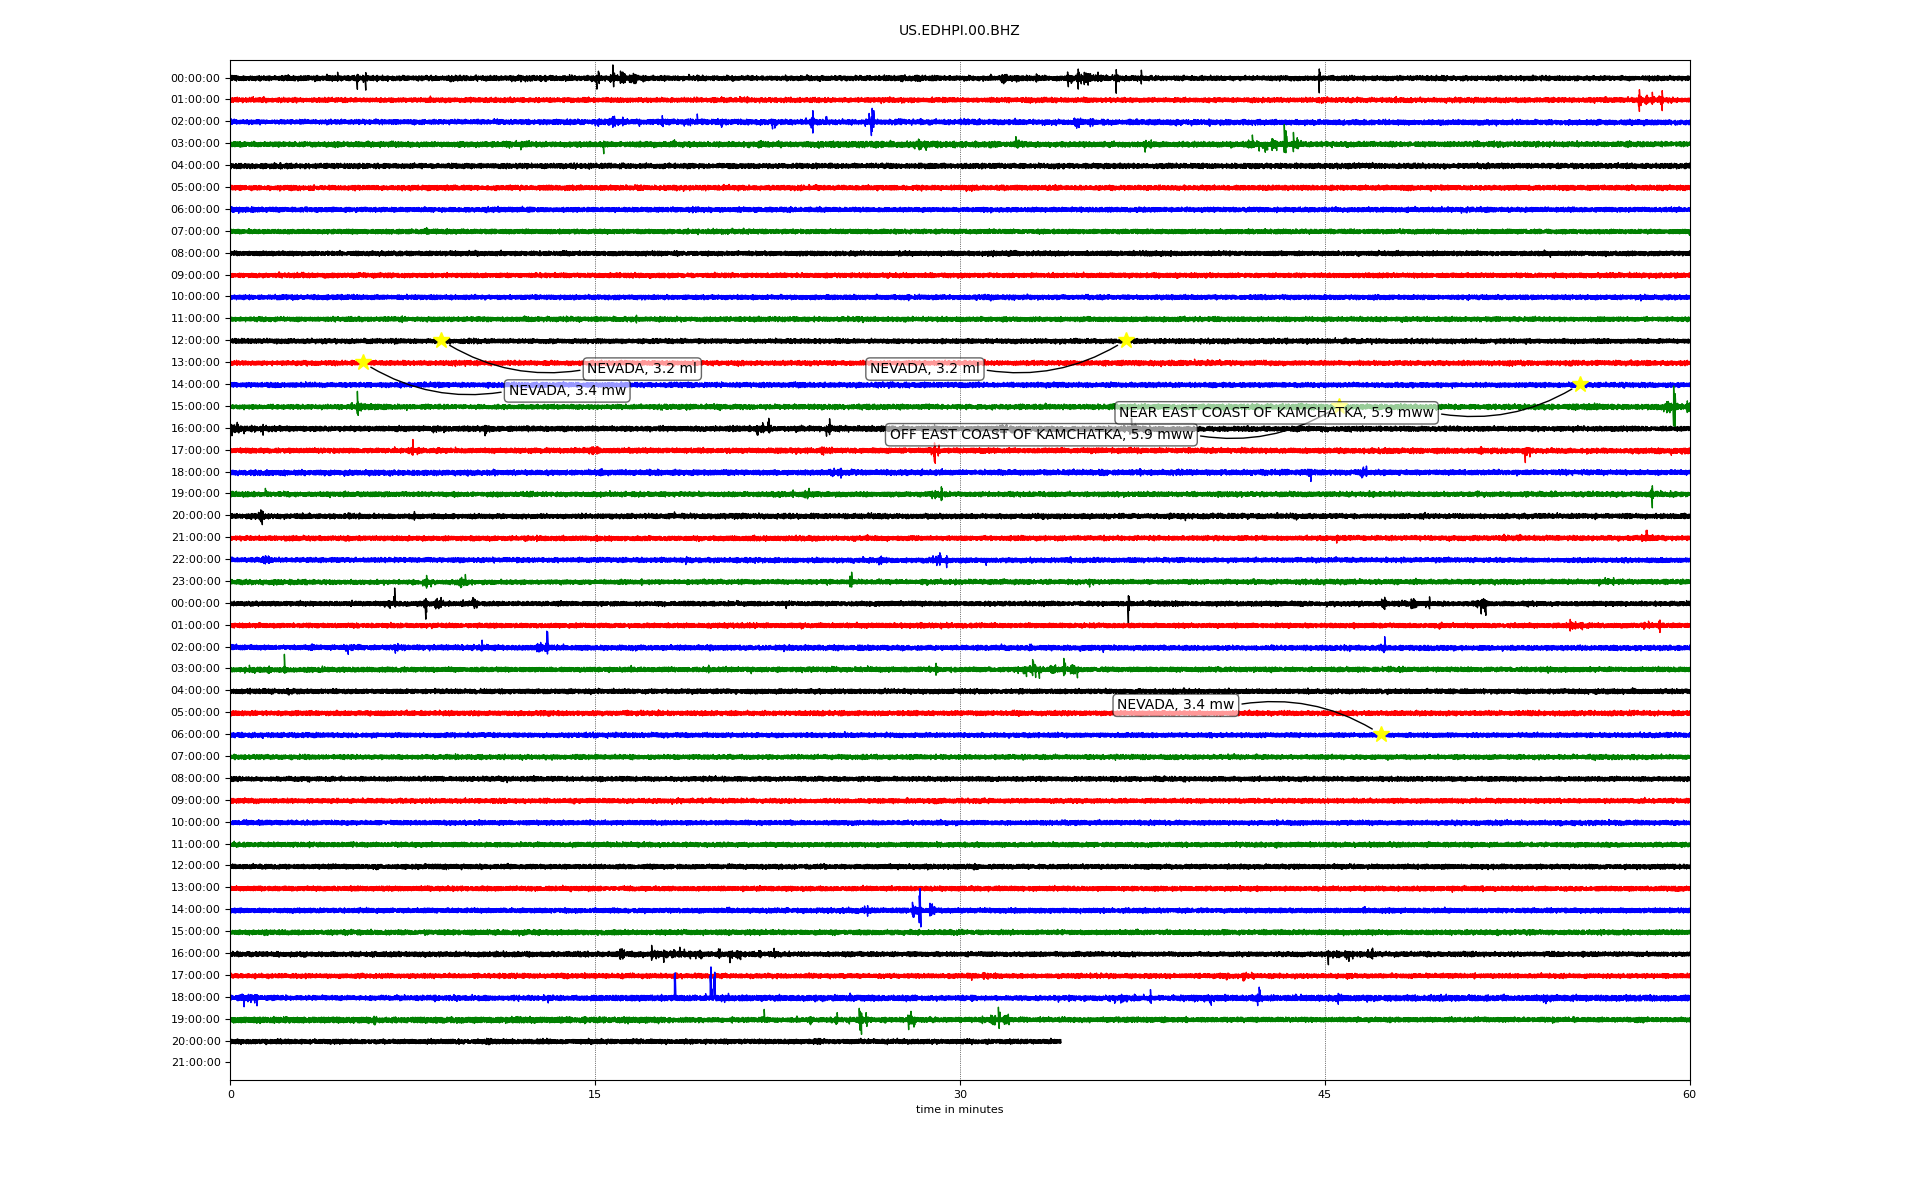Click the rightmost yellow star on the 12:00:00 black trace

pos(1126,340)
